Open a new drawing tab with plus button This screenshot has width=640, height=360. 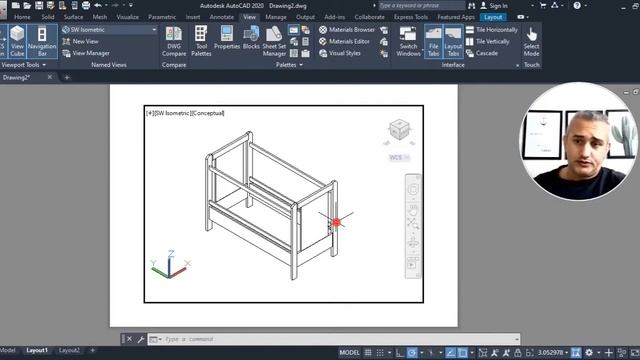click(67, 77)
